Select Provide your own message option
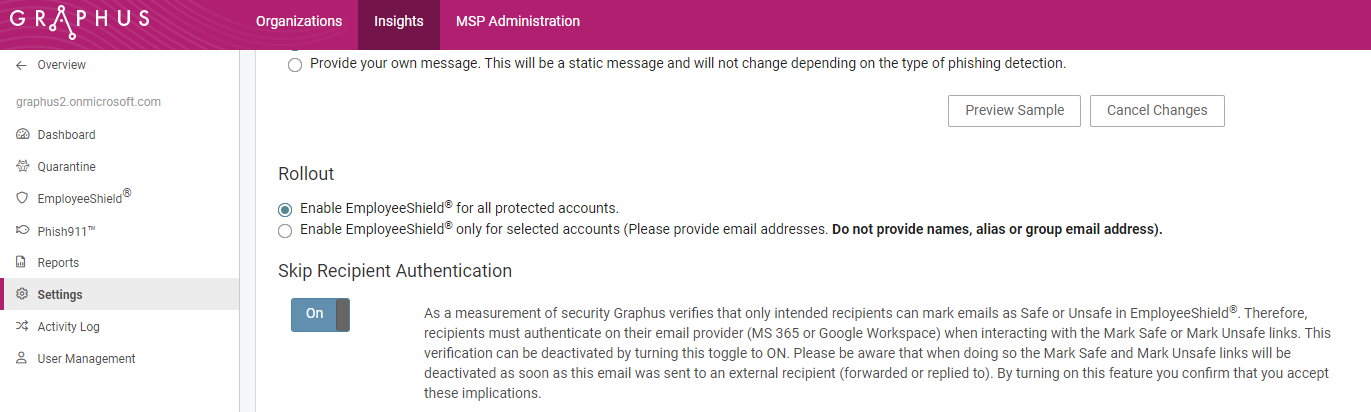 tap(294, 65)
